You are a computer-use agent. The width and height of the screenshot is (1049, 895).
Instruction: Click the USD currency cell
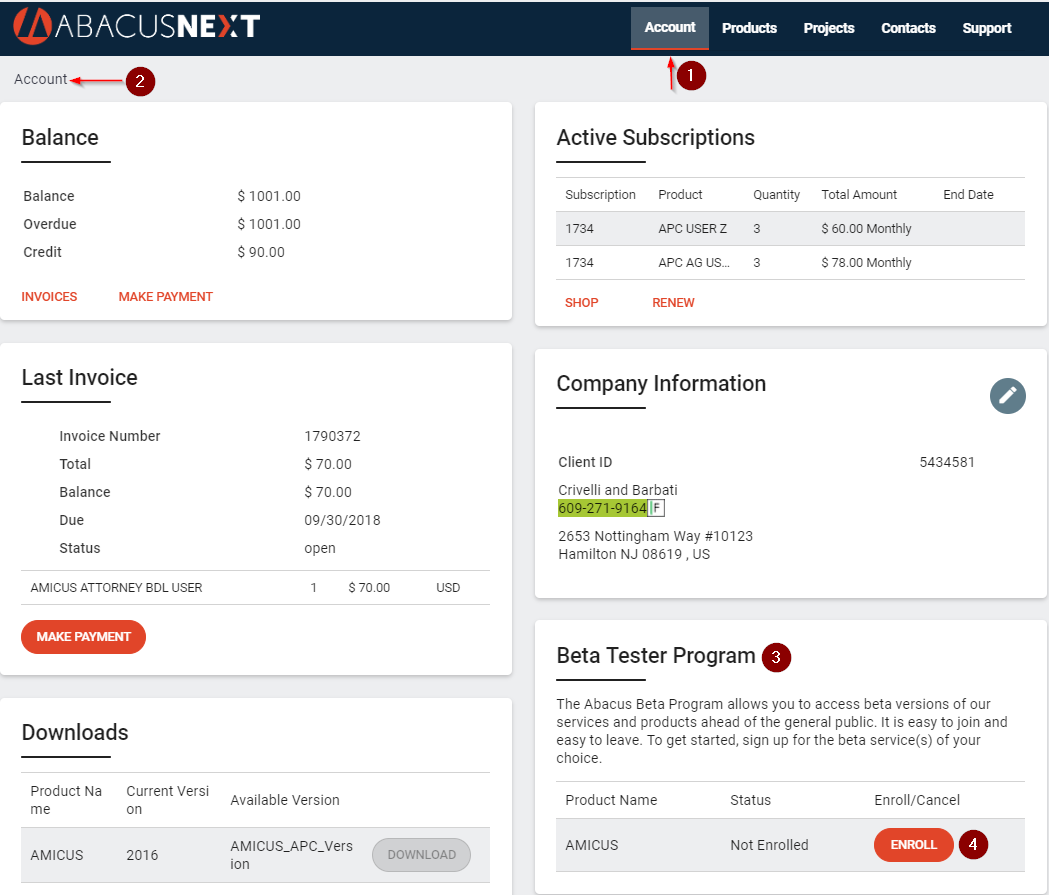tap(448, 588)
